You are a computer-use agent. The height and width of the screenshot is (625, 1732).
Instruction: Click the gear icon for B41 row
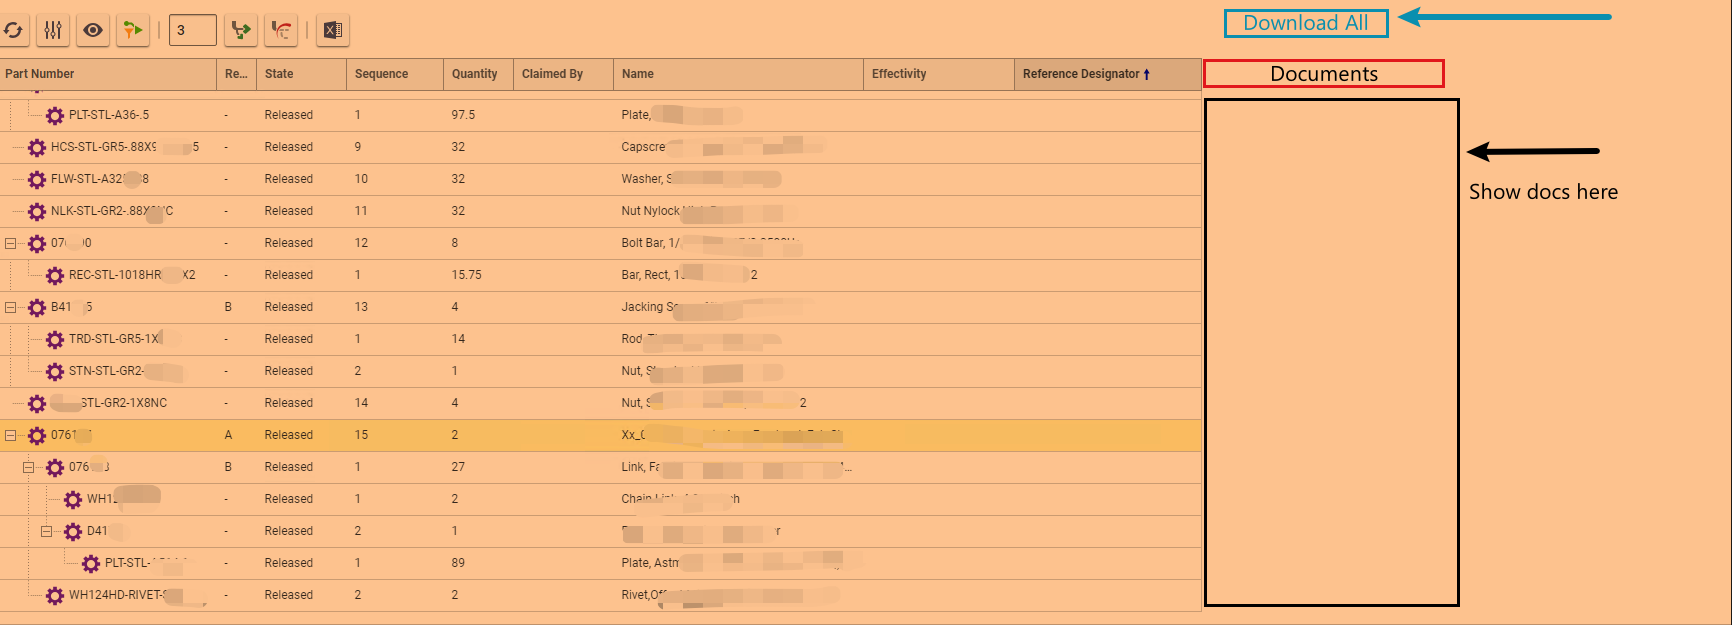[x=37, y=308]
